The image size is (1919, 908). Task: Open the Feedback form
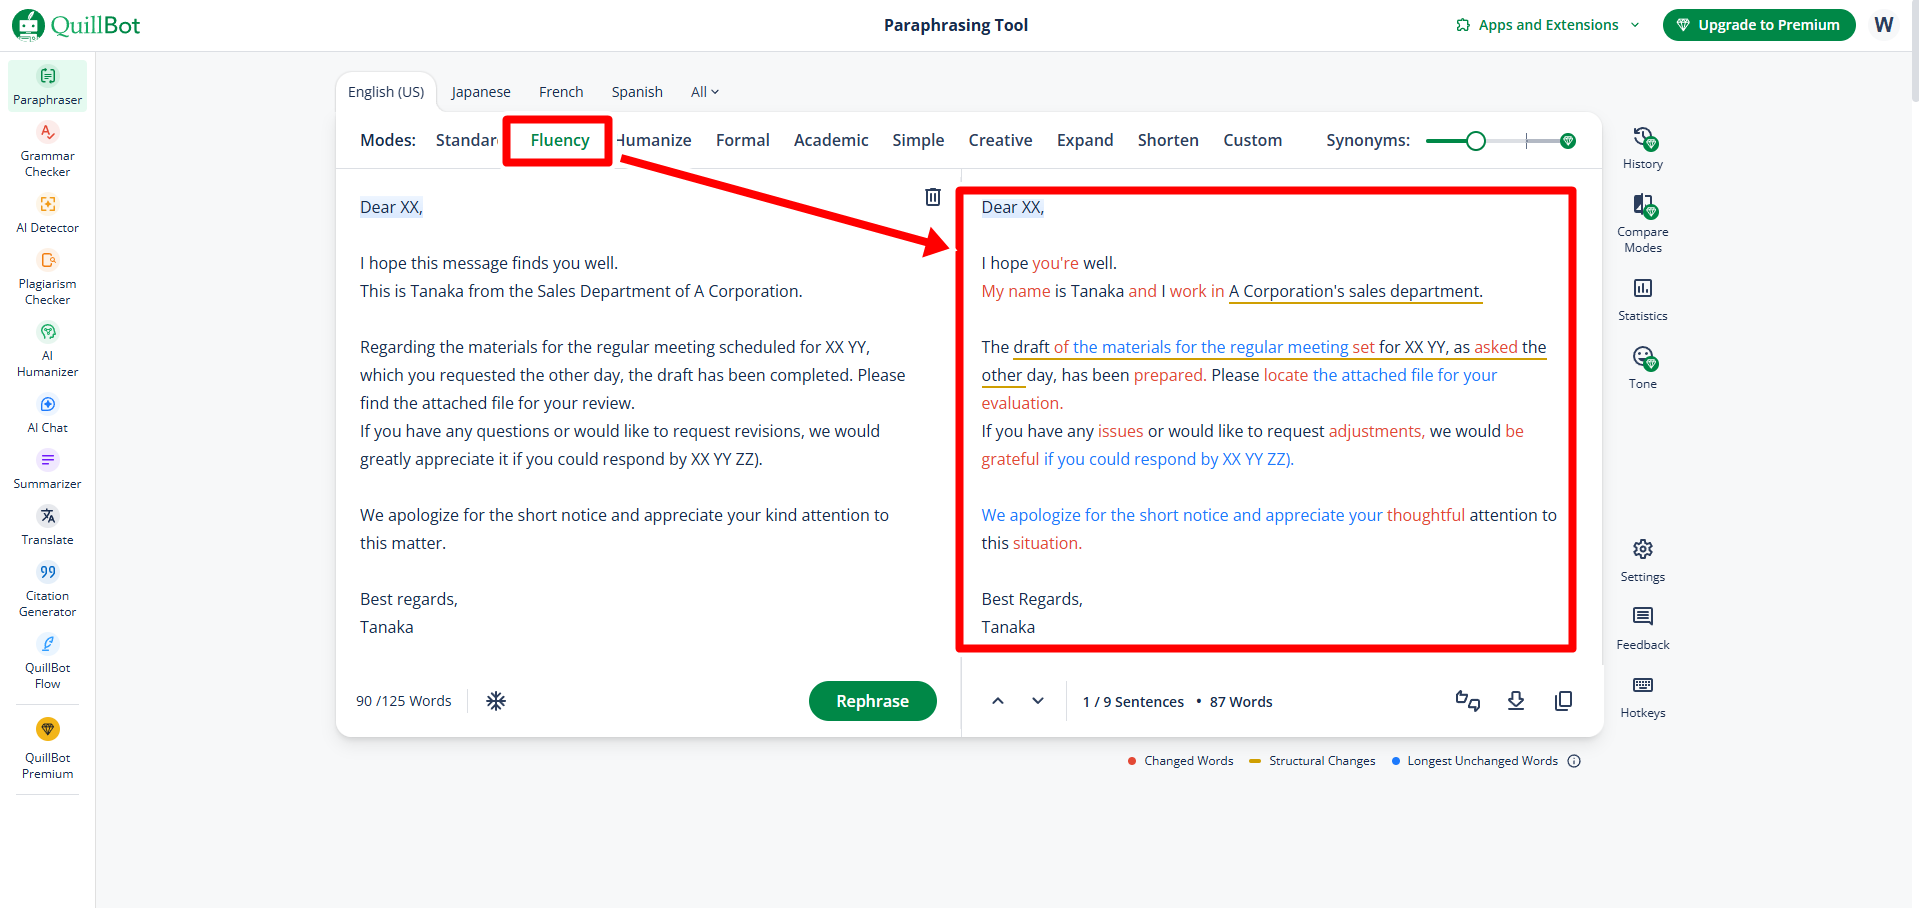tap(1643, 629)
